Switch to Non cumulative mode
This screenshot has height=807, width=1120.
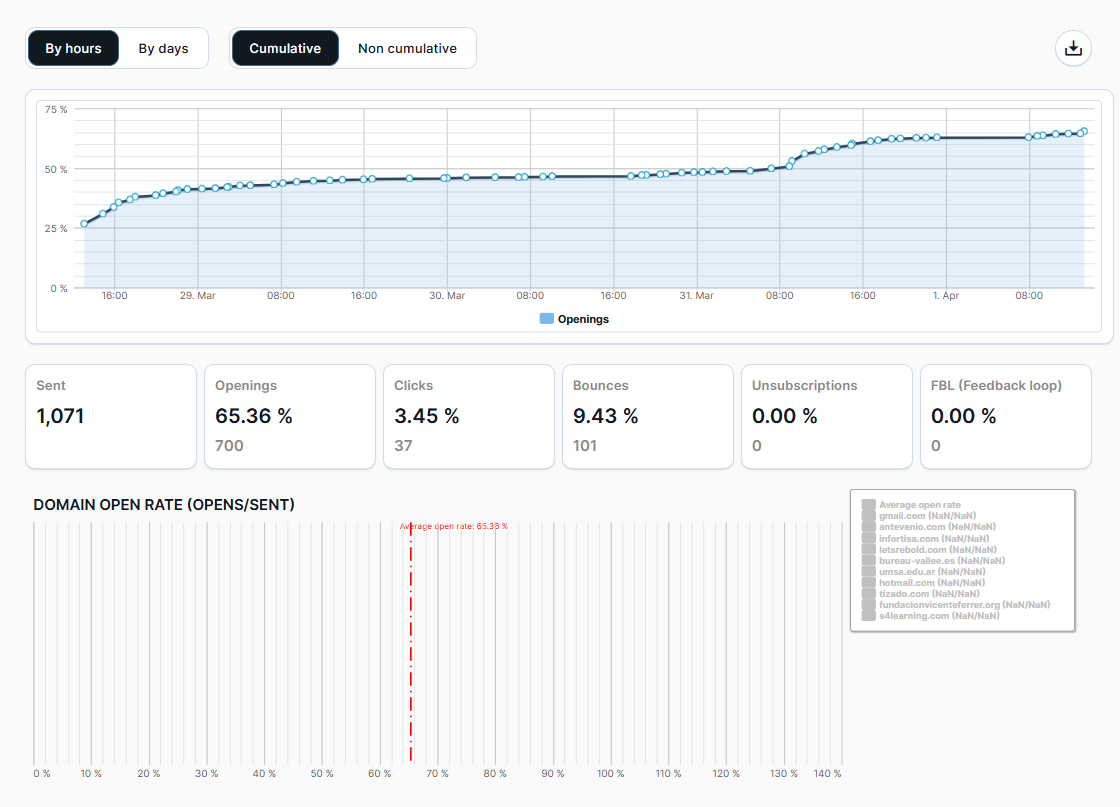406,48
